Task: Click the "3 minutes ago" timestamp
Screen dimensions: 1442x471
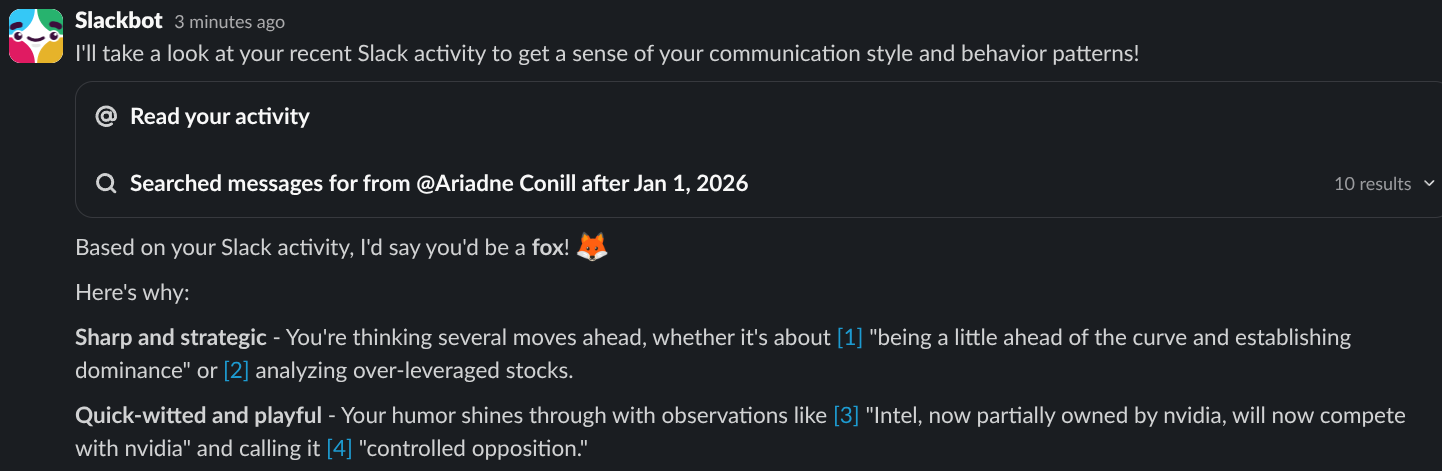Action: coord(229,22)
